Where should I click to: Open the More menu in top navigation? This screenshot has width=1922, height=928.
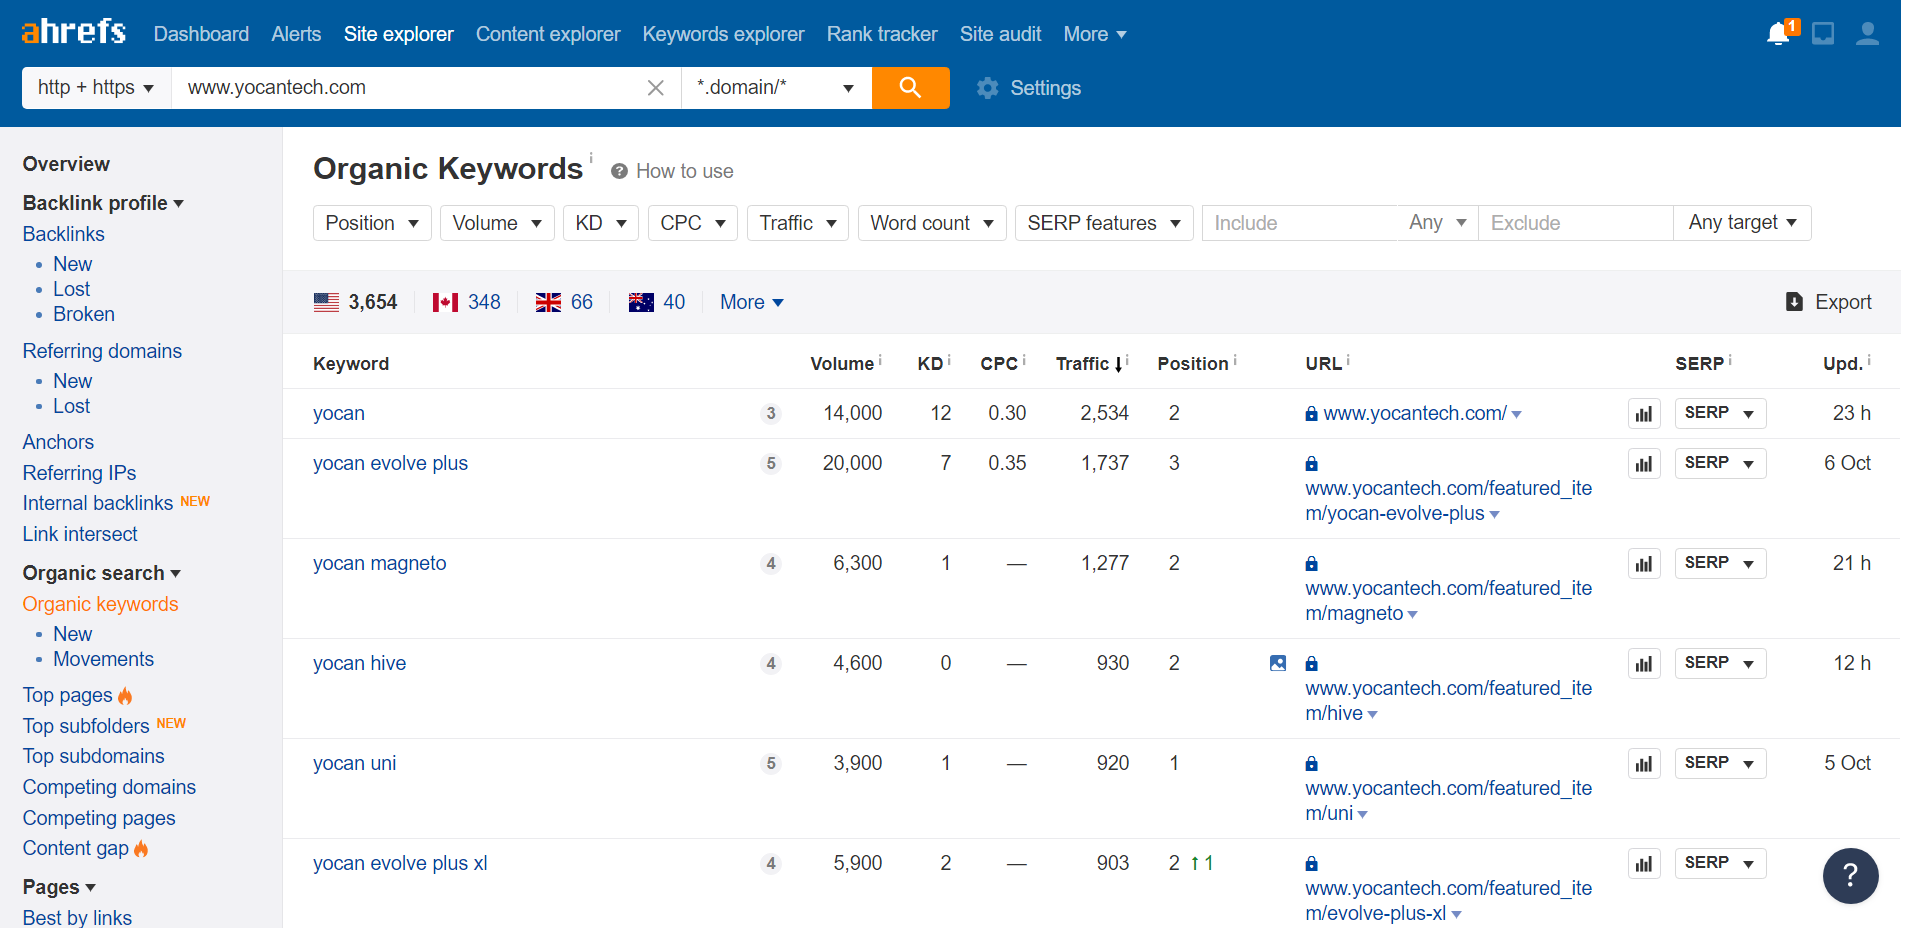[x=1095, y=34]
